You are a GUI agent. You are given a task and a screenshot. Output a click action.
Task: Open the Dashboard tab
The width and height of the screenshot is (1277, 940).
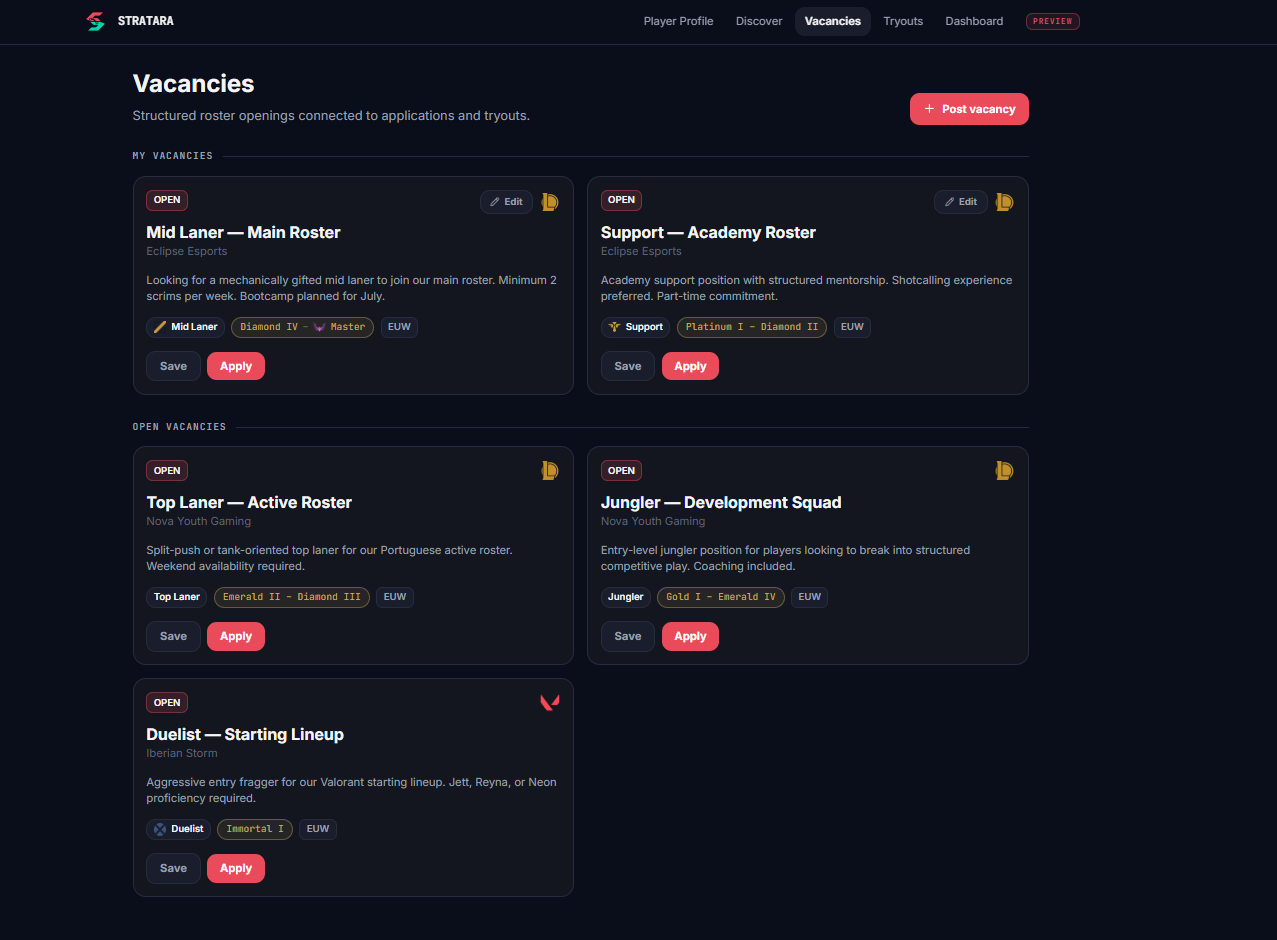coord(974,21)
